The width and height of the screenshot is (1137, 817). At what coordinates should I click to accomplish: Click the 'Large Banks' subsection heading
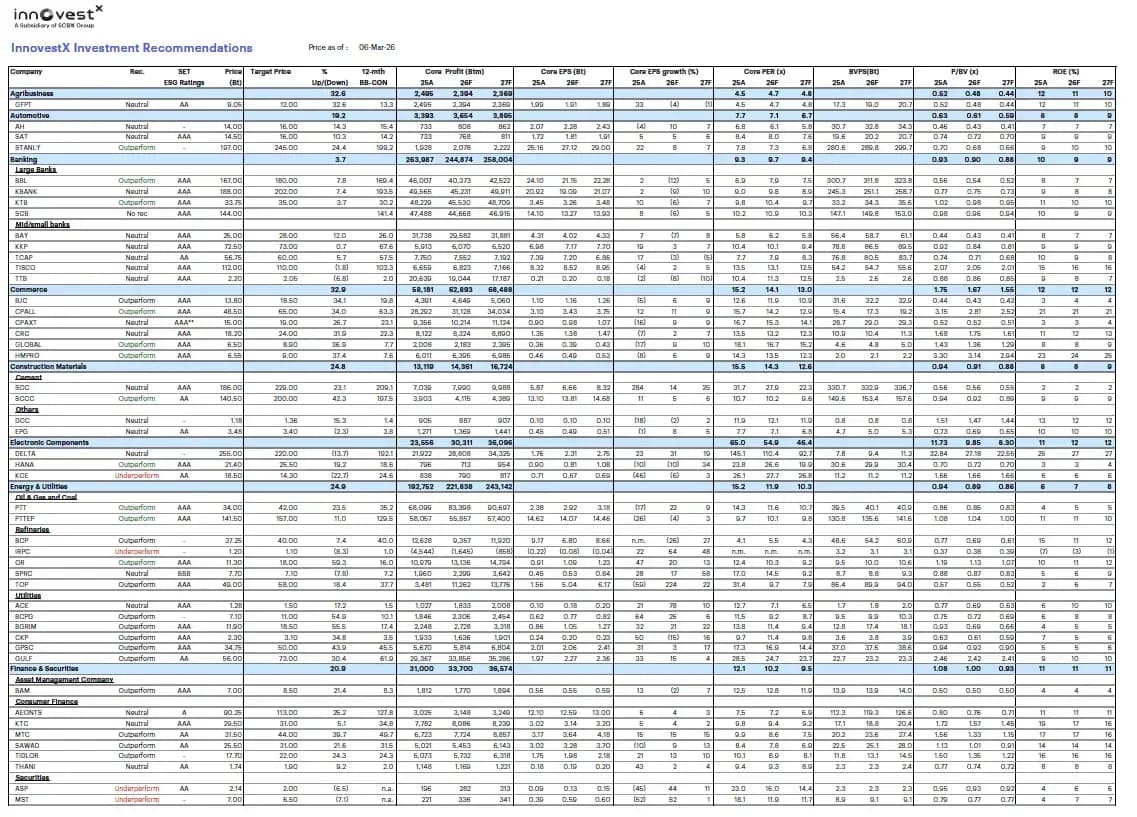pos(36,170)
